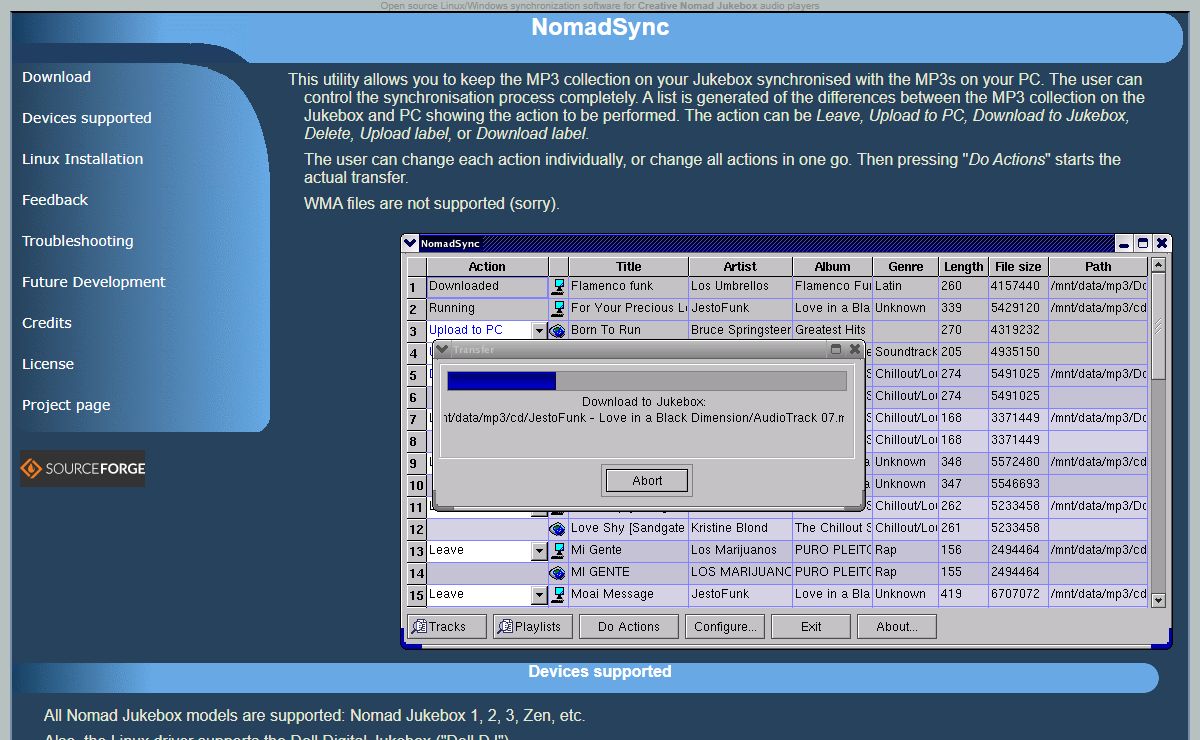Screen dimensions: 1200x740
Task: Click the file size 4157440 cell
Action: coord(1018,286)
